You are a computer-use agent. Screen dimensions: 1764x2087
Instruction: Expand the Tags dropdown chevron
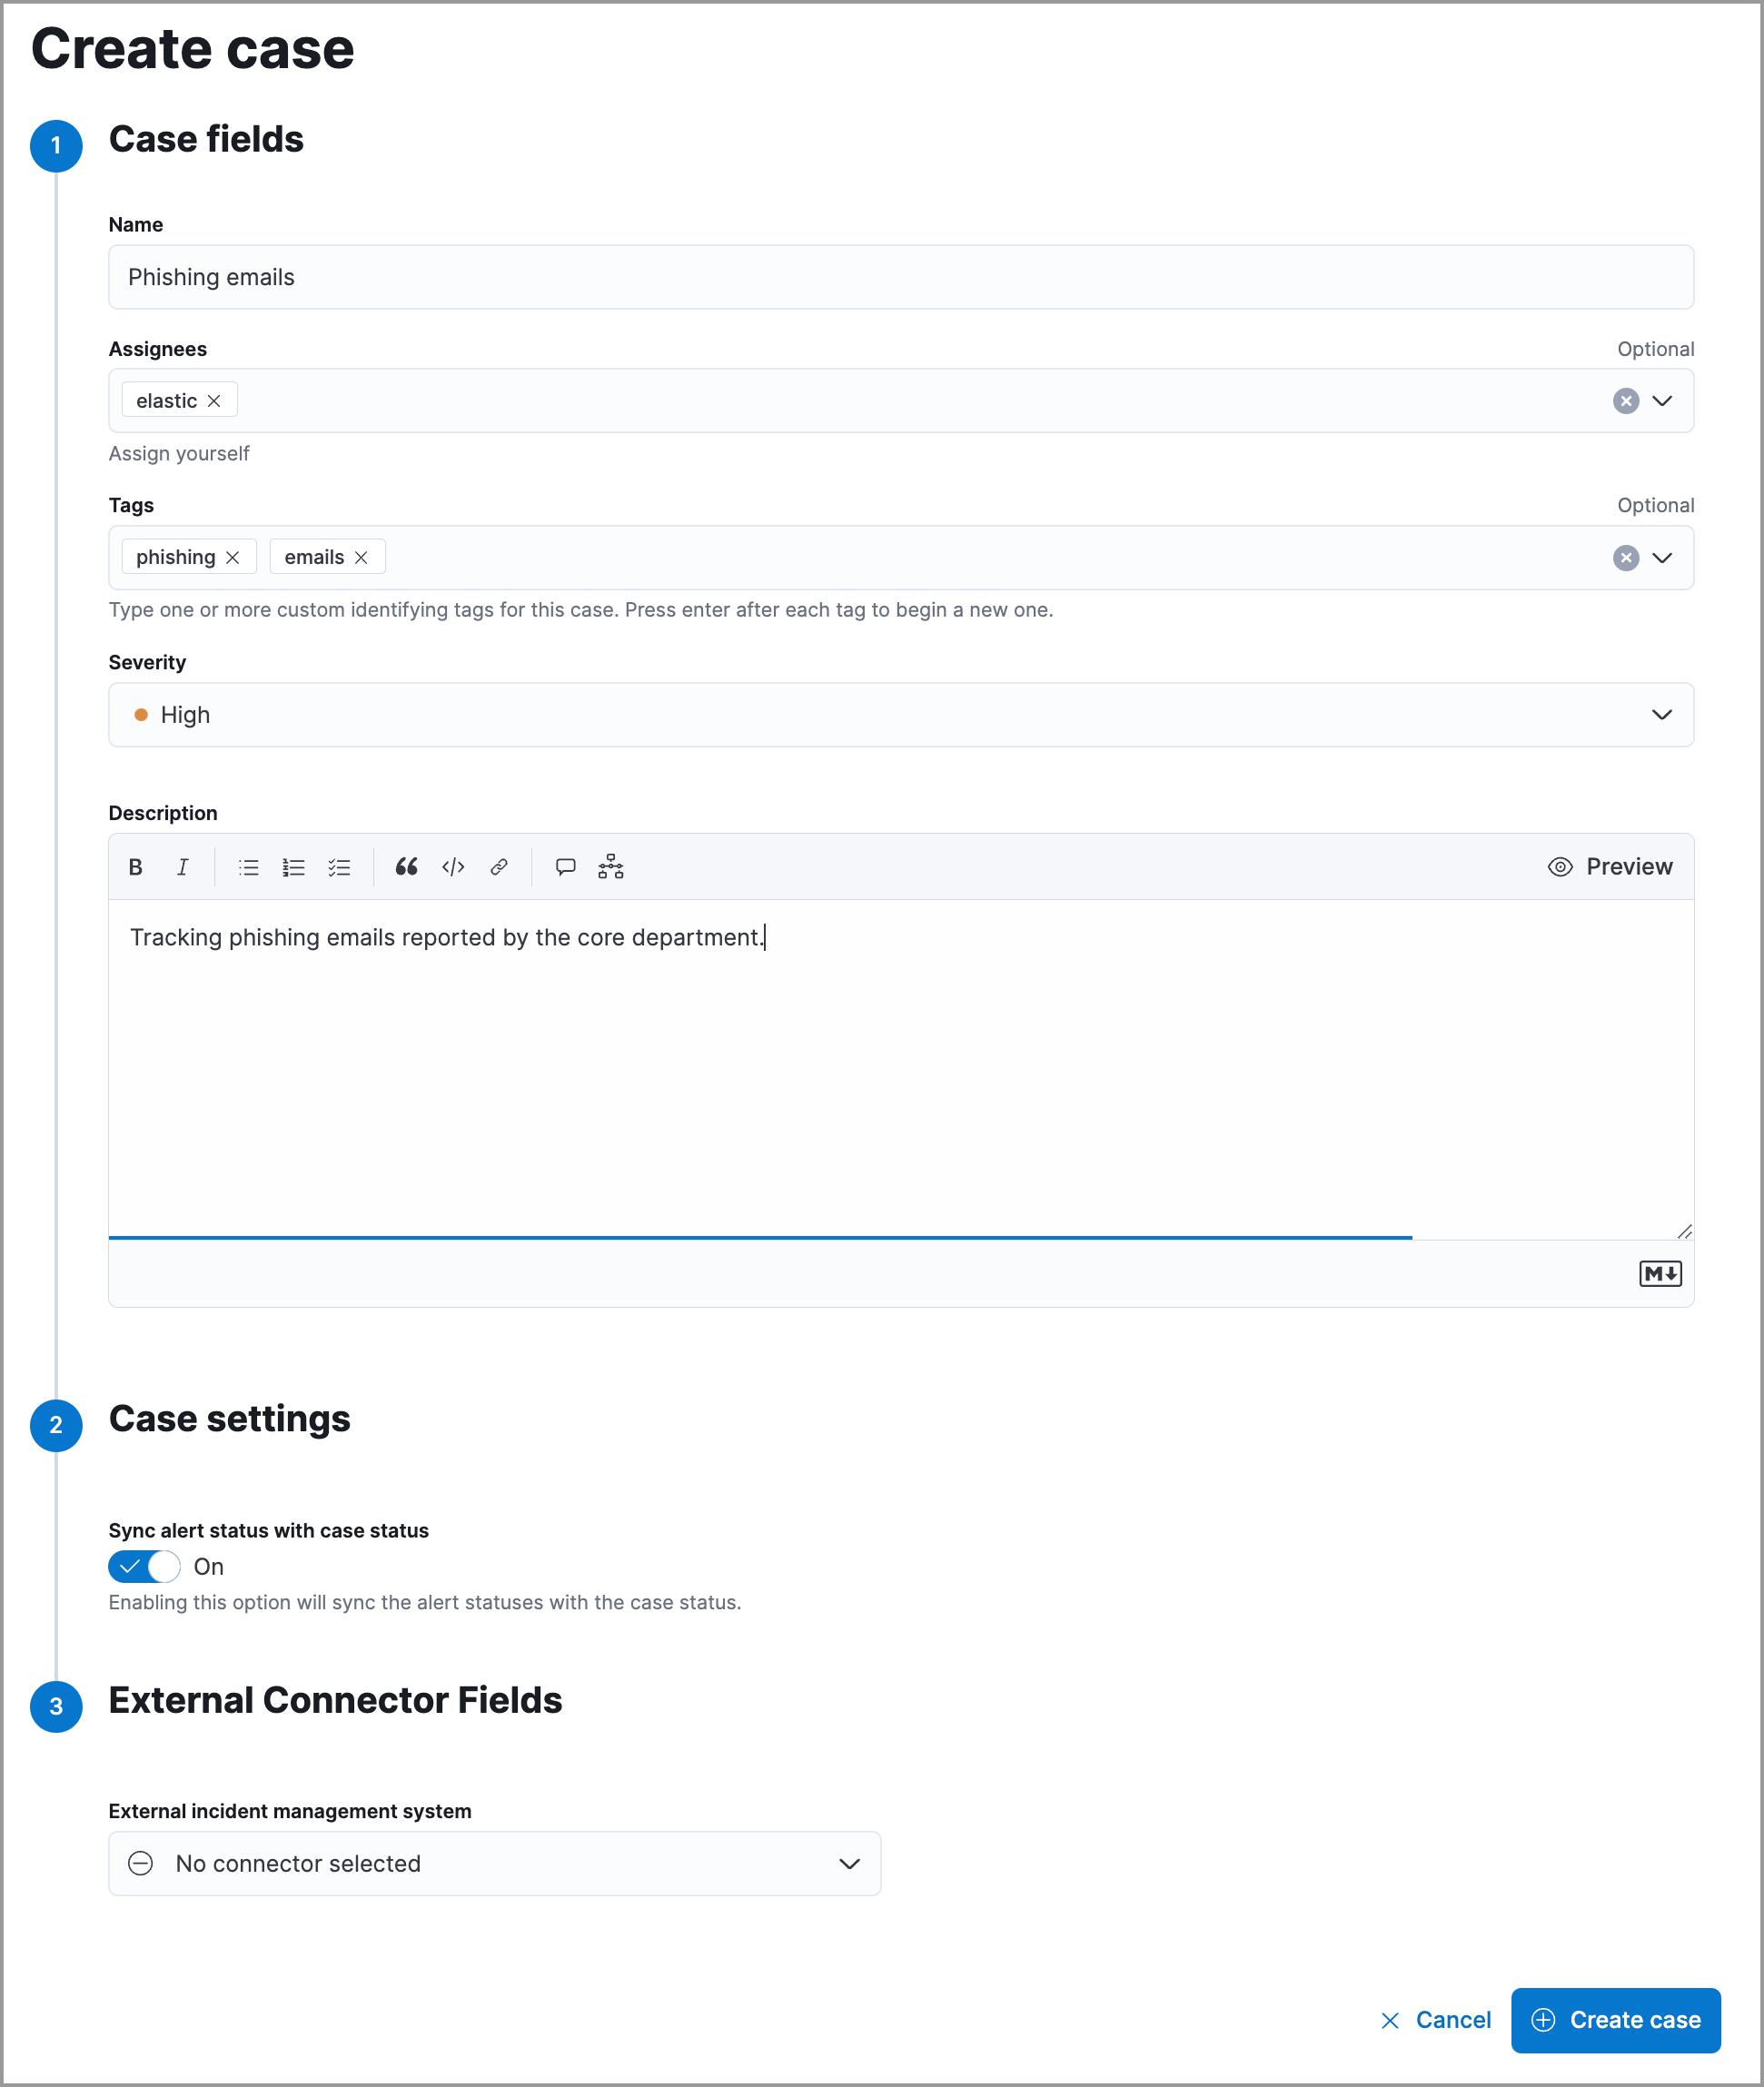[x=1661, y=558]
